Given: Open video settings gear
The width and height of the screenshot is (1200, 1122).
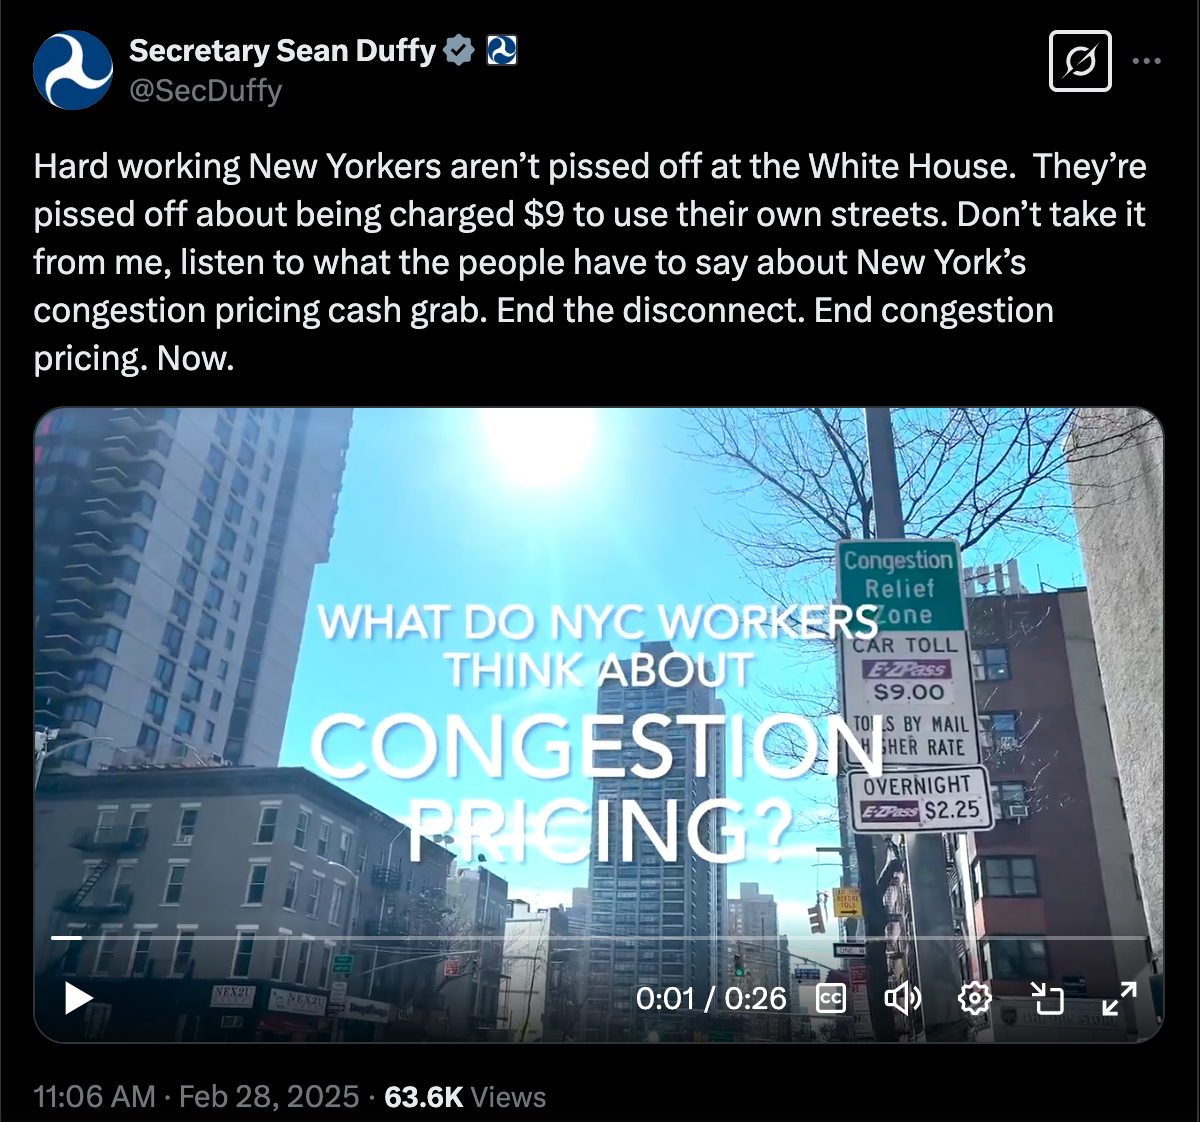Looking at the screenshot, I should point(974,998).
